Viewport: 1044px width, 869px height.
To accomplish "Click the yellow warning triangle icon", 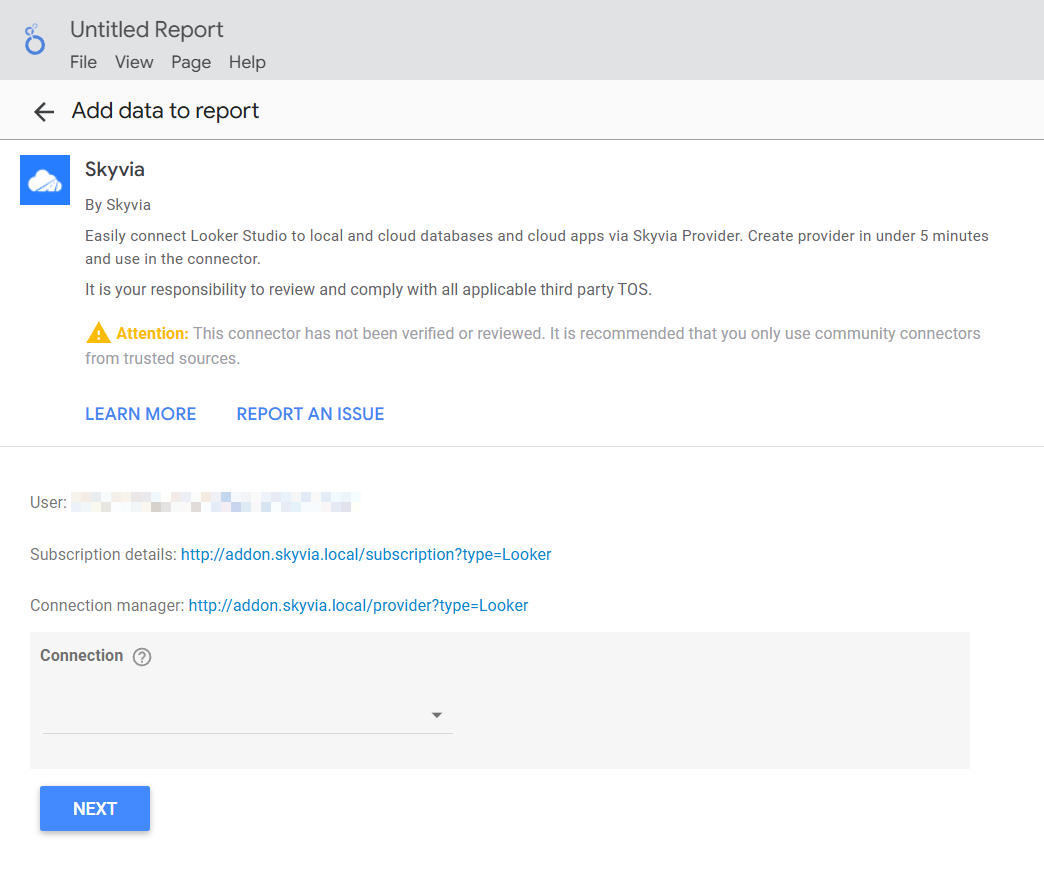I will coord(98,333).
